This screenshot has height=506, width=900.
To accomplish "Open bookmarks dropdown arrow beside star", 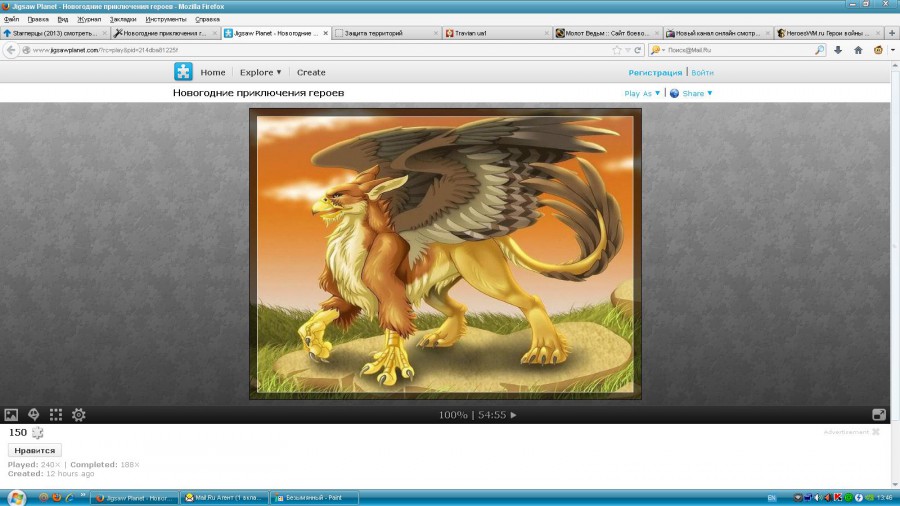I will point(627,50).
